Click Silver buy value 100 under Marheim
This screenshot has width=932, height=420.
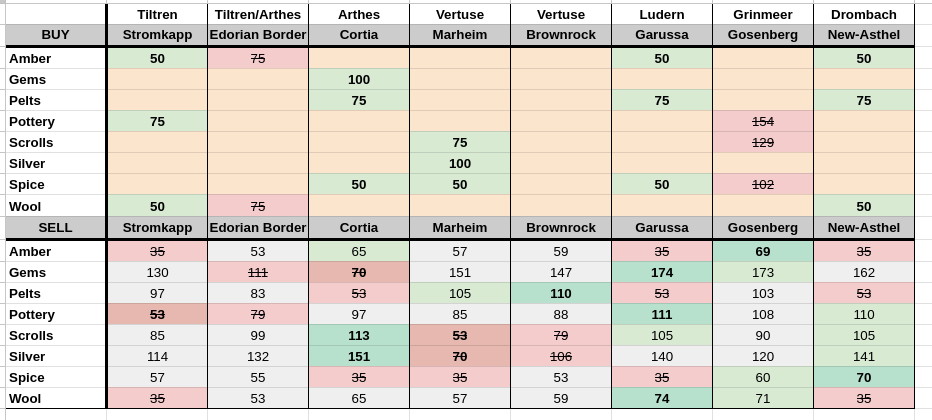coord(460,163)
